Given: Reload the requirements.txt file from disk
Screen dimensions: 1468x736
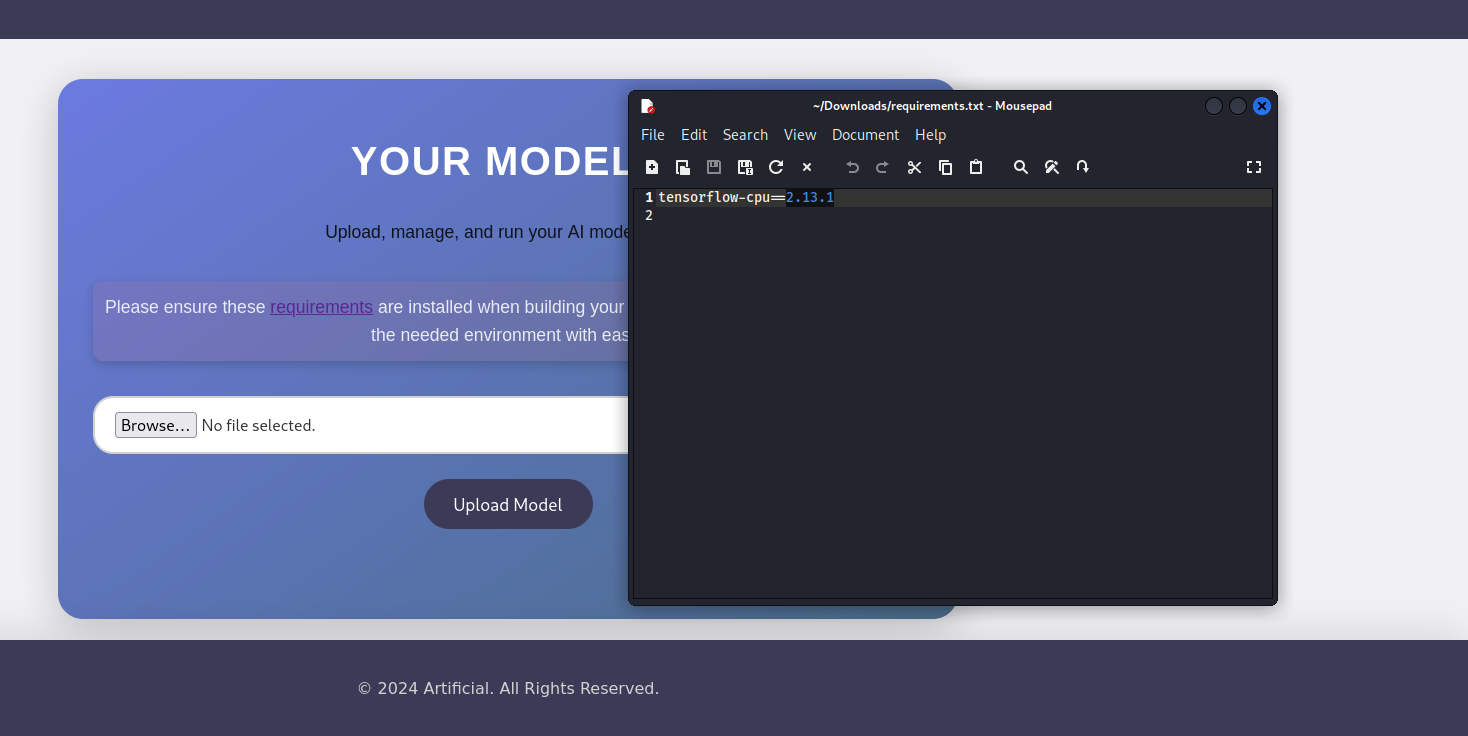Looking at the screenshot, I should [776, 168].
